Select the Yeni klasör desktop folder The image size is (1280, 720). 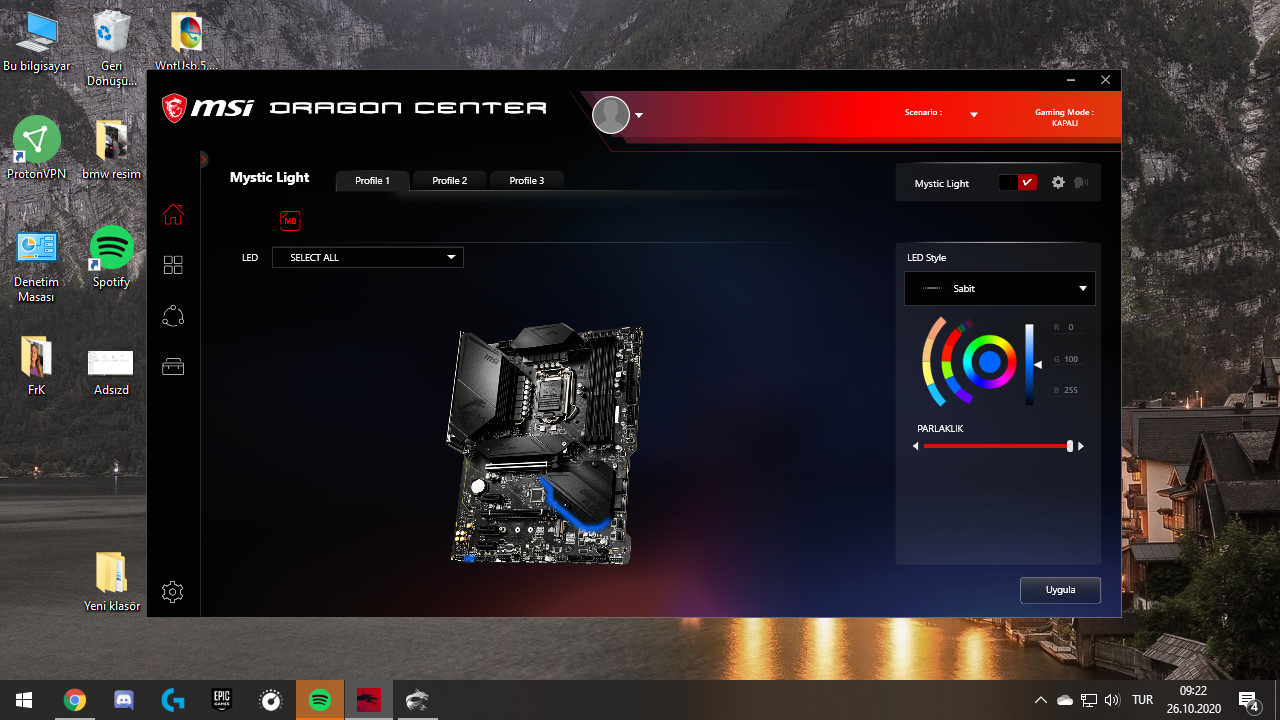coord(112,581)
